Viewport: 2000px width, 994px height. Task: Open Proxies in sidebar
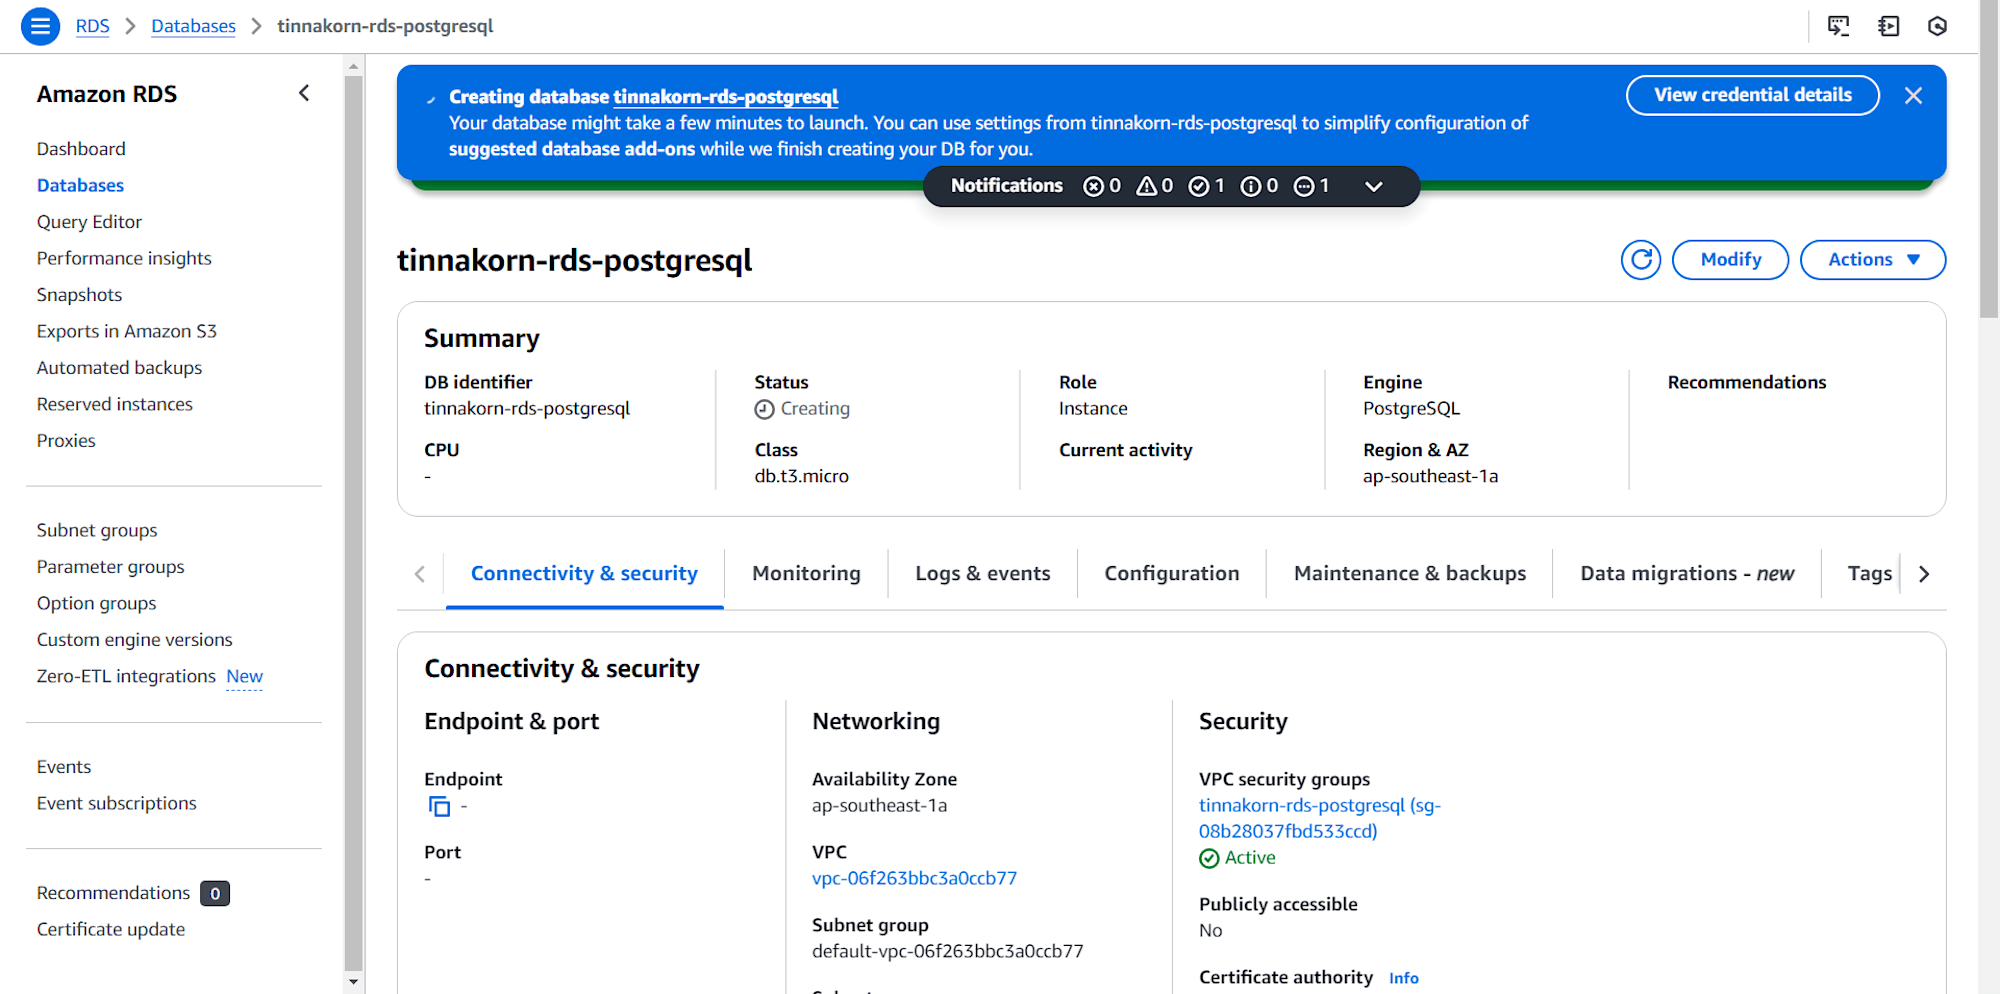[x=66, y=441]
